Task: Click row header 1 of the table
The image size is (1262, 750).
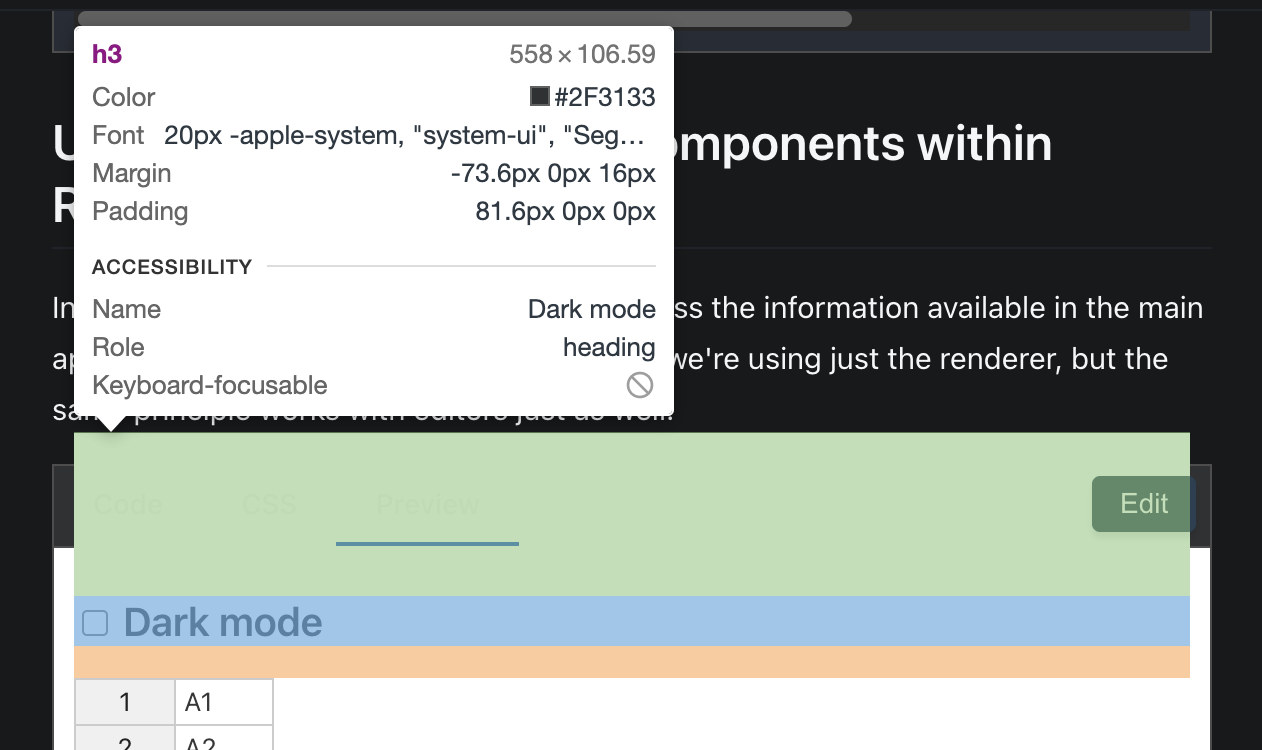Action: click(124, 701)
